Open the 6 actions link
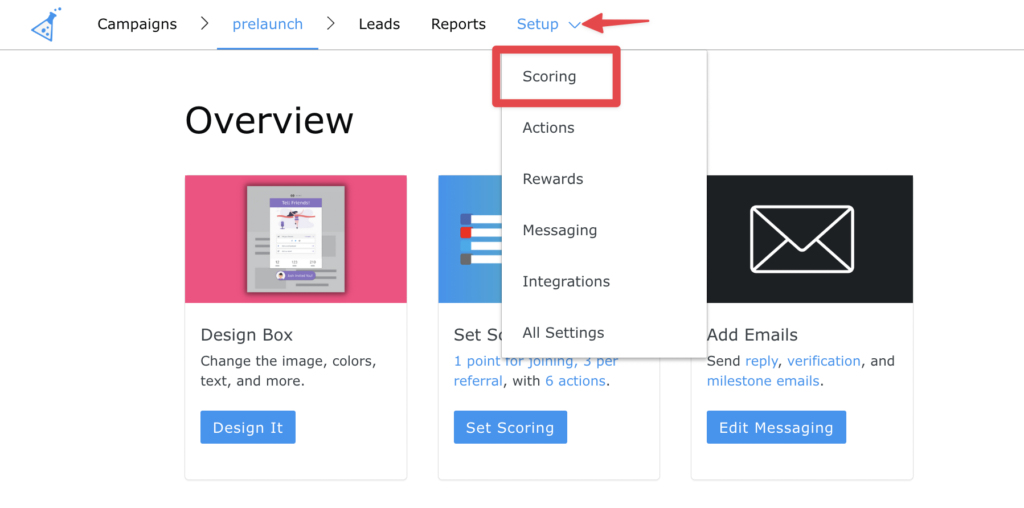Screen dimensions: 1024x508 pyautogui.click(x=575, y=381)
